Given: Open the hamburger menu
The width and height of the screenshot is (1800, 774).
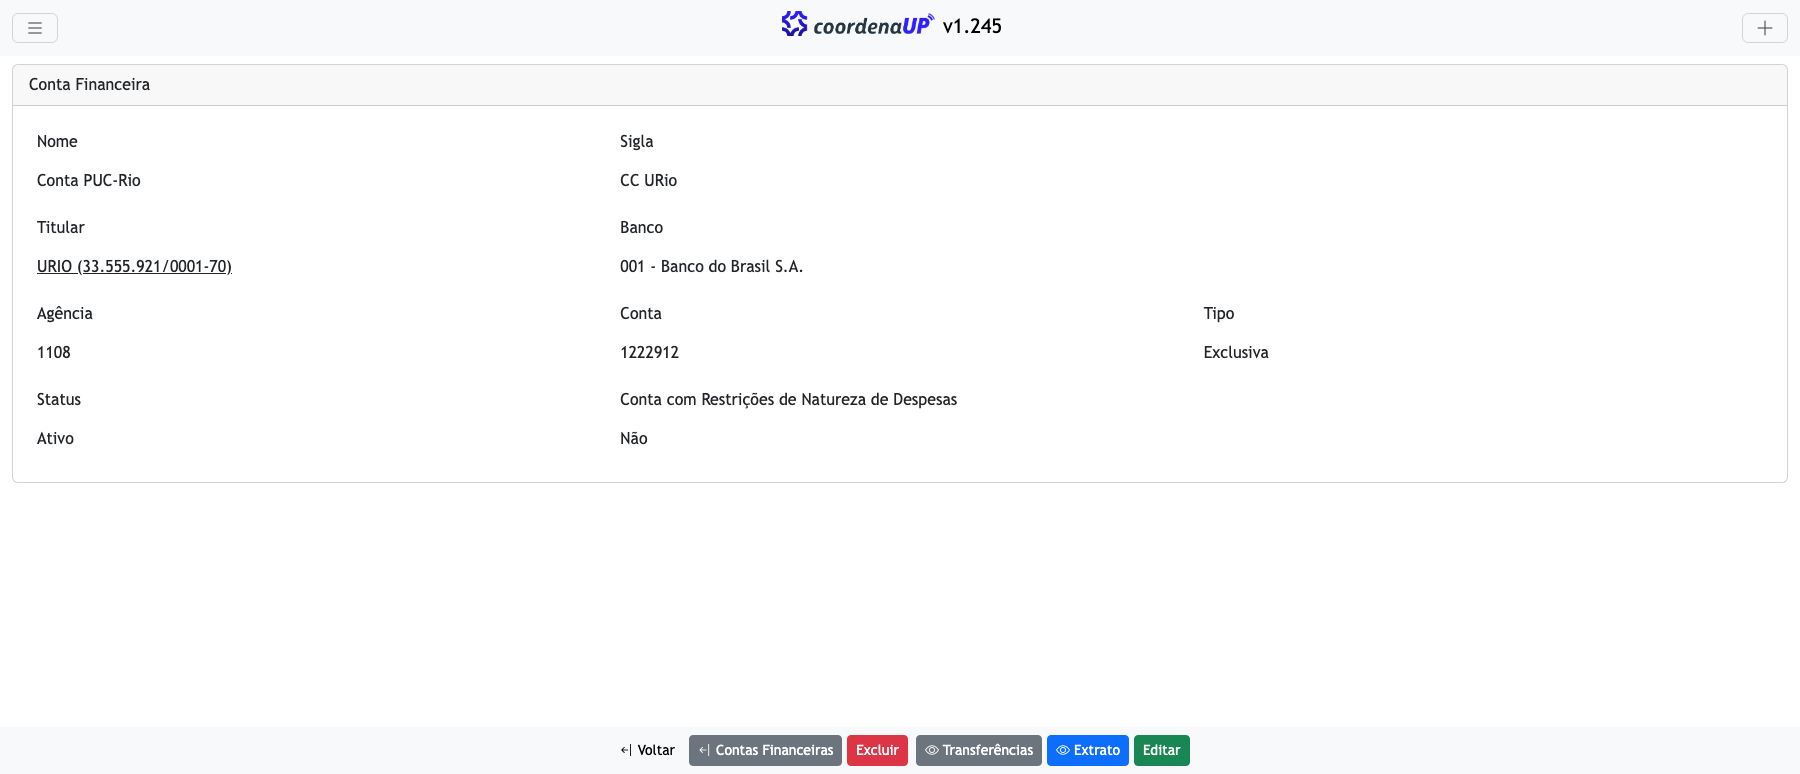Looking at the screenshot, I should click(x=35, y=28).
